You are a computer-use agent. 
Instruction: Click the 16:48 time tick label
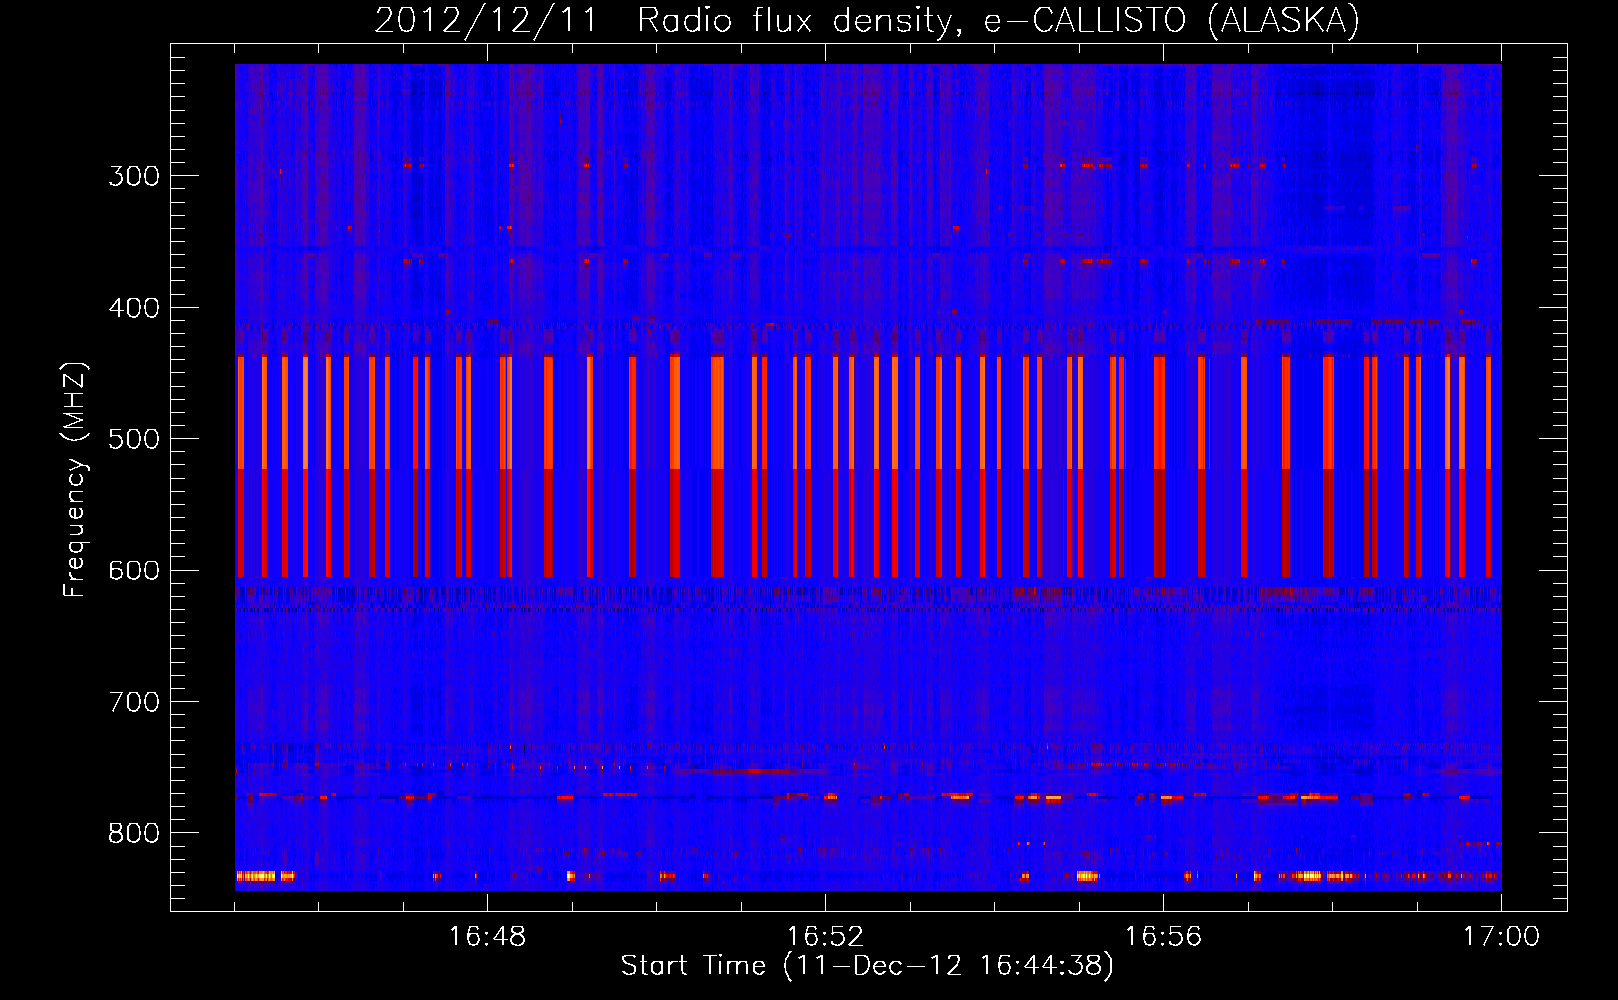[x=487, y=937]
